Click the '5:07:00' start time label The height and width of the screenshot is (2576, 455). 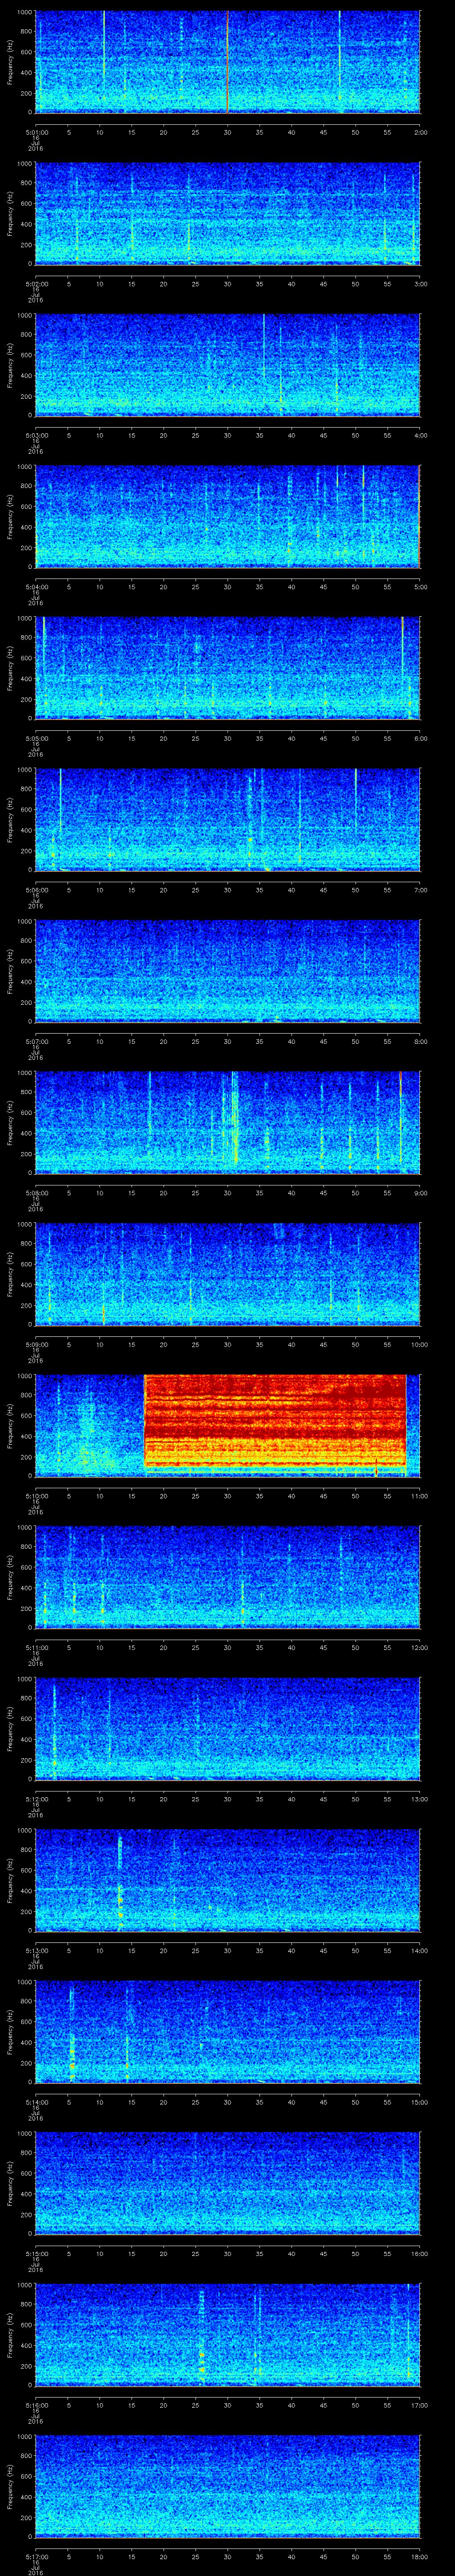click(x=36, y=1041)
